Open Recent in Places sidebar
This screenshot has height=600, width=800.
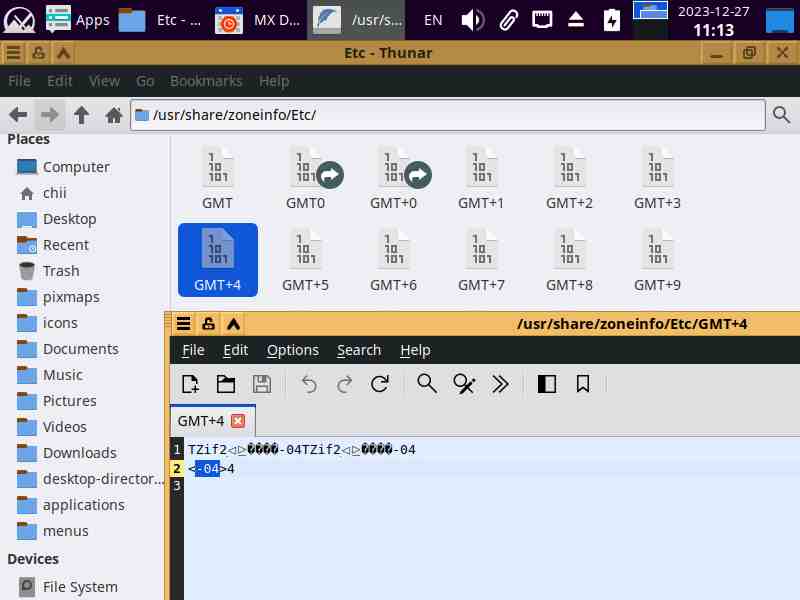pyautogui.click(x=66, y=245)
